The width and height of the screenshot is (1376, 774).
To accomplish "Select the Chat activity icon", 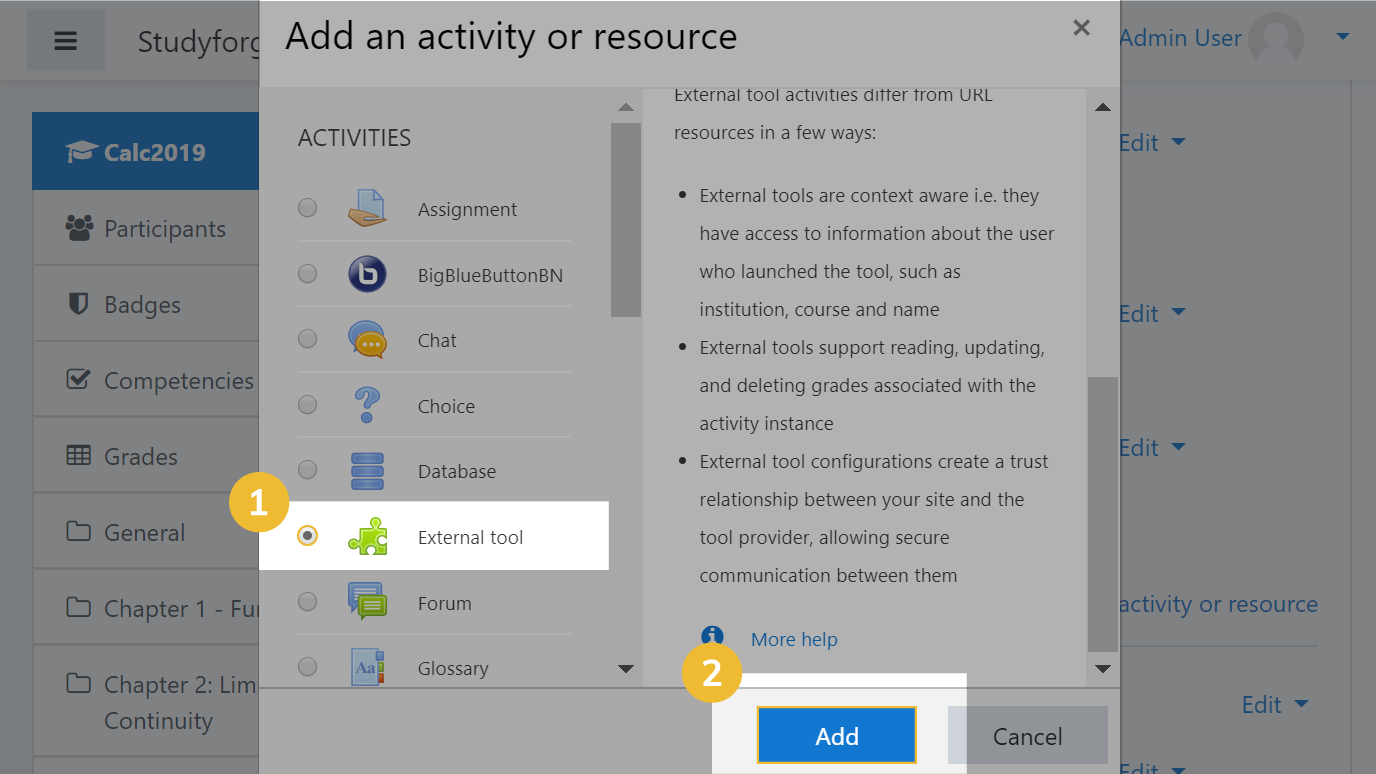I will pyautogui.click(x=366, y=339).
